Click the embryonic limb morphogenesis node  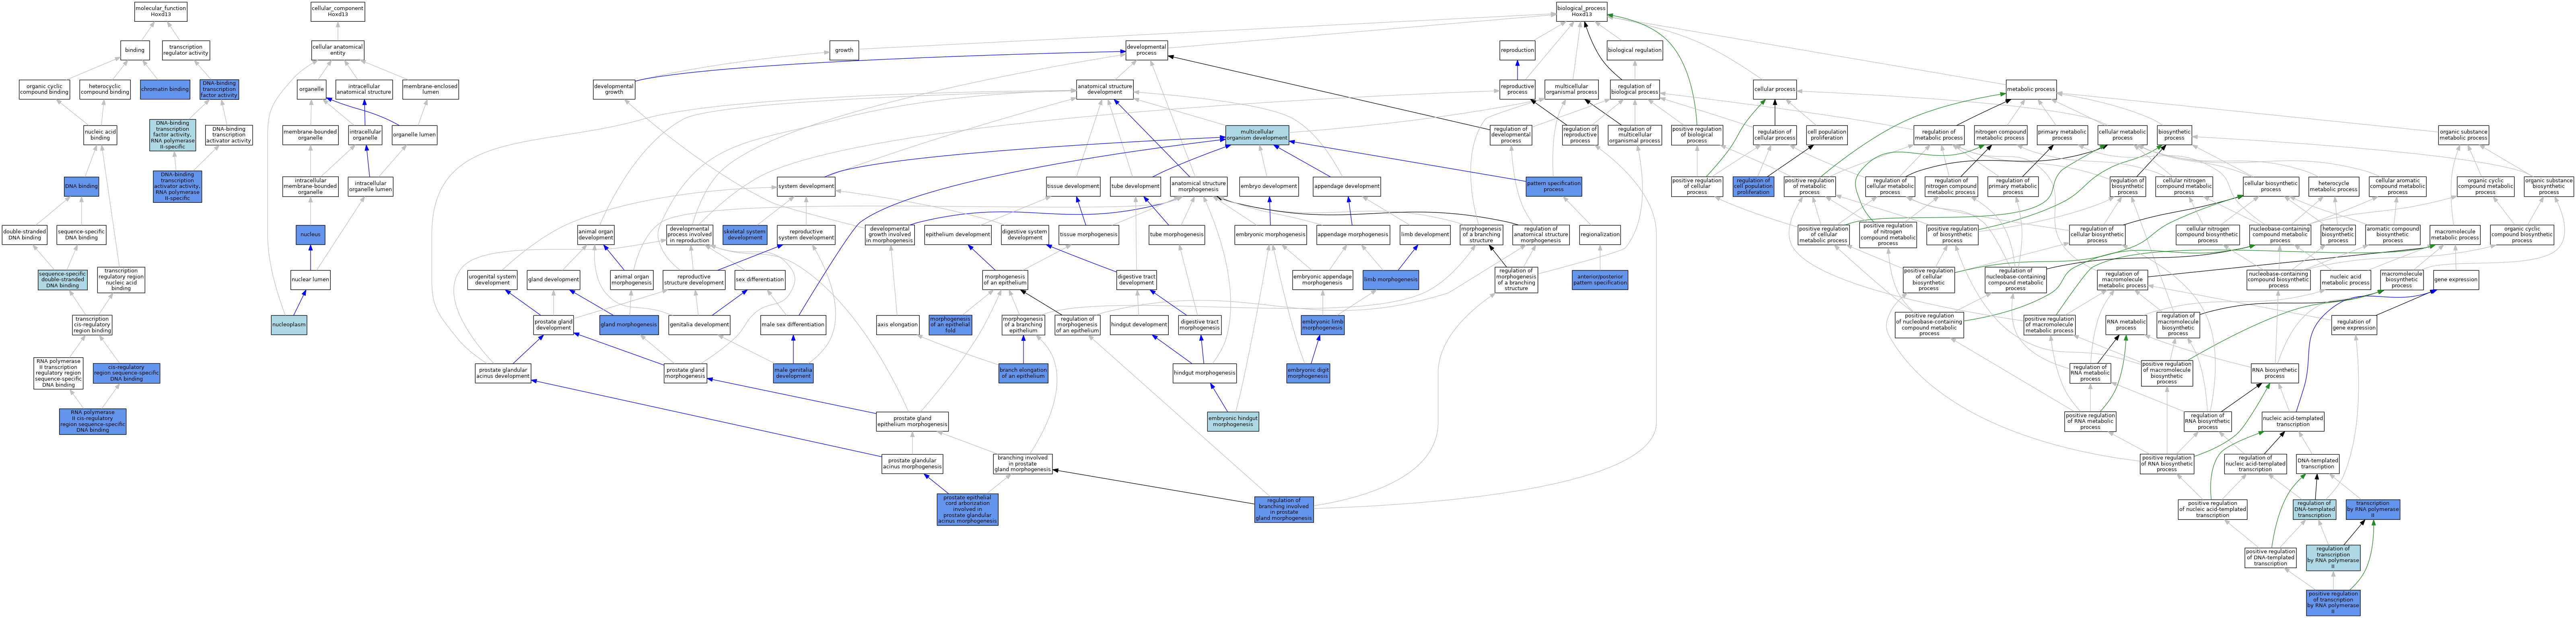pyautogui.click(x=1322, y=325)
